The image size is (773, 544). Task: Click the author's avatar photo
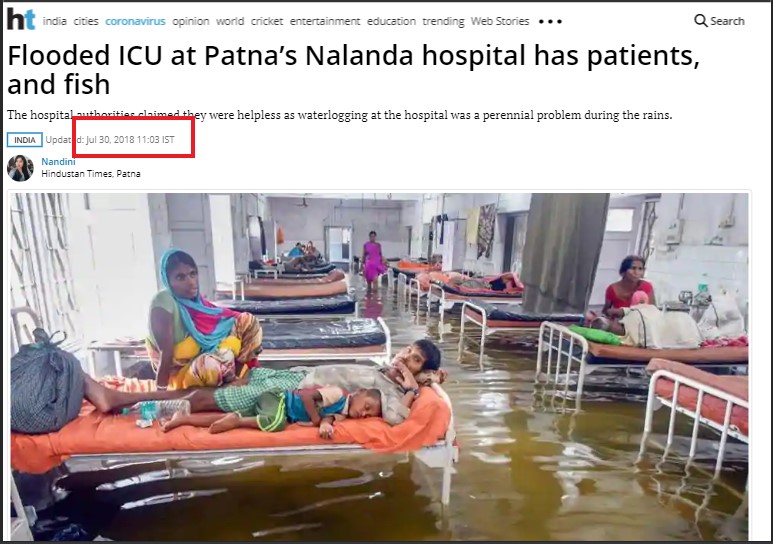pyautogui.click(x=20, y=168)
